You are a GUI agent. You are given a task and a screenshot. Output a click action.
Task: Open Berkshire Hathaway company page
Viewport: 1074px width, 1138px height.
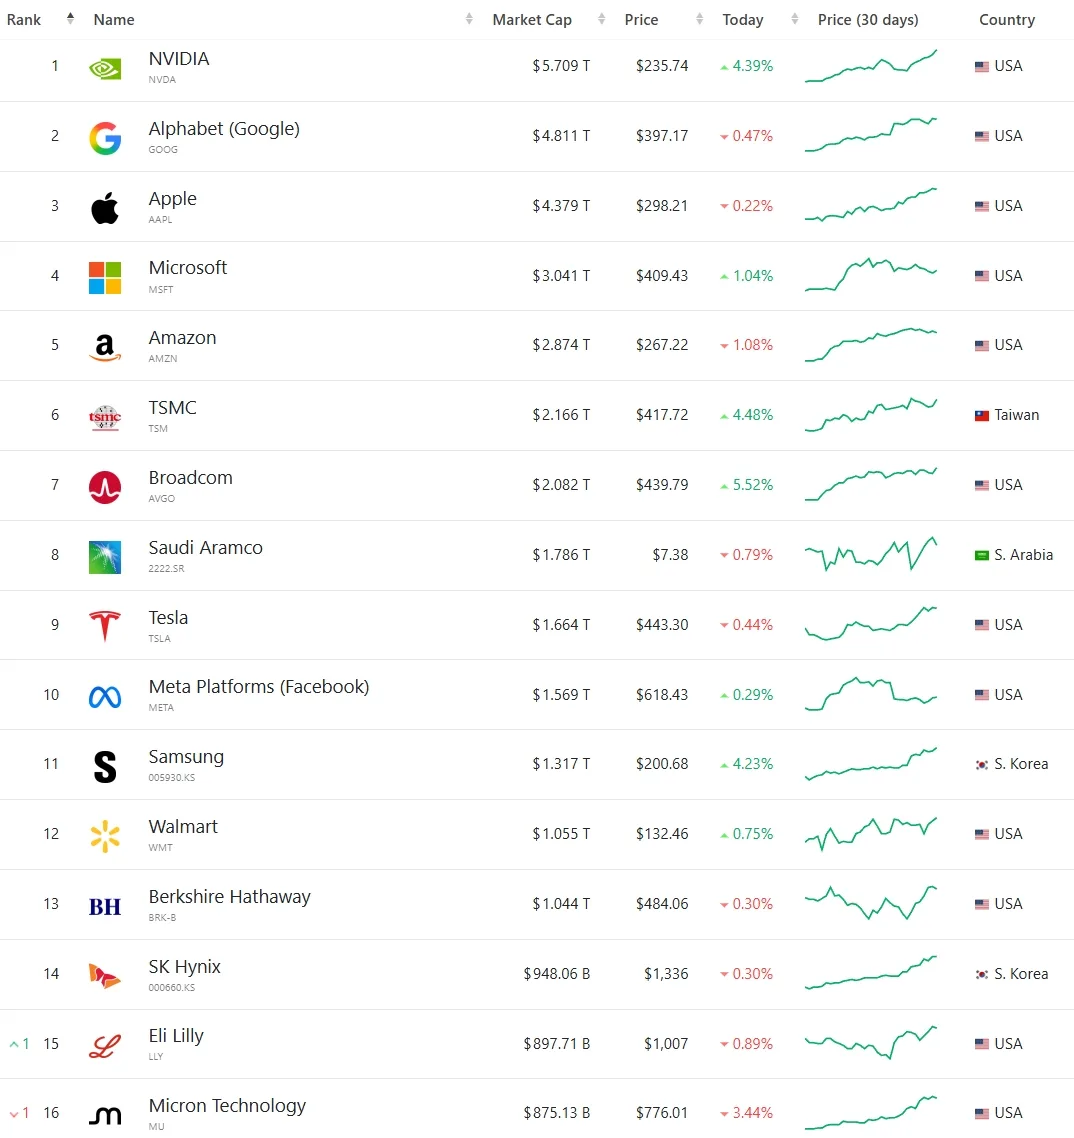(x=229, y=897)
